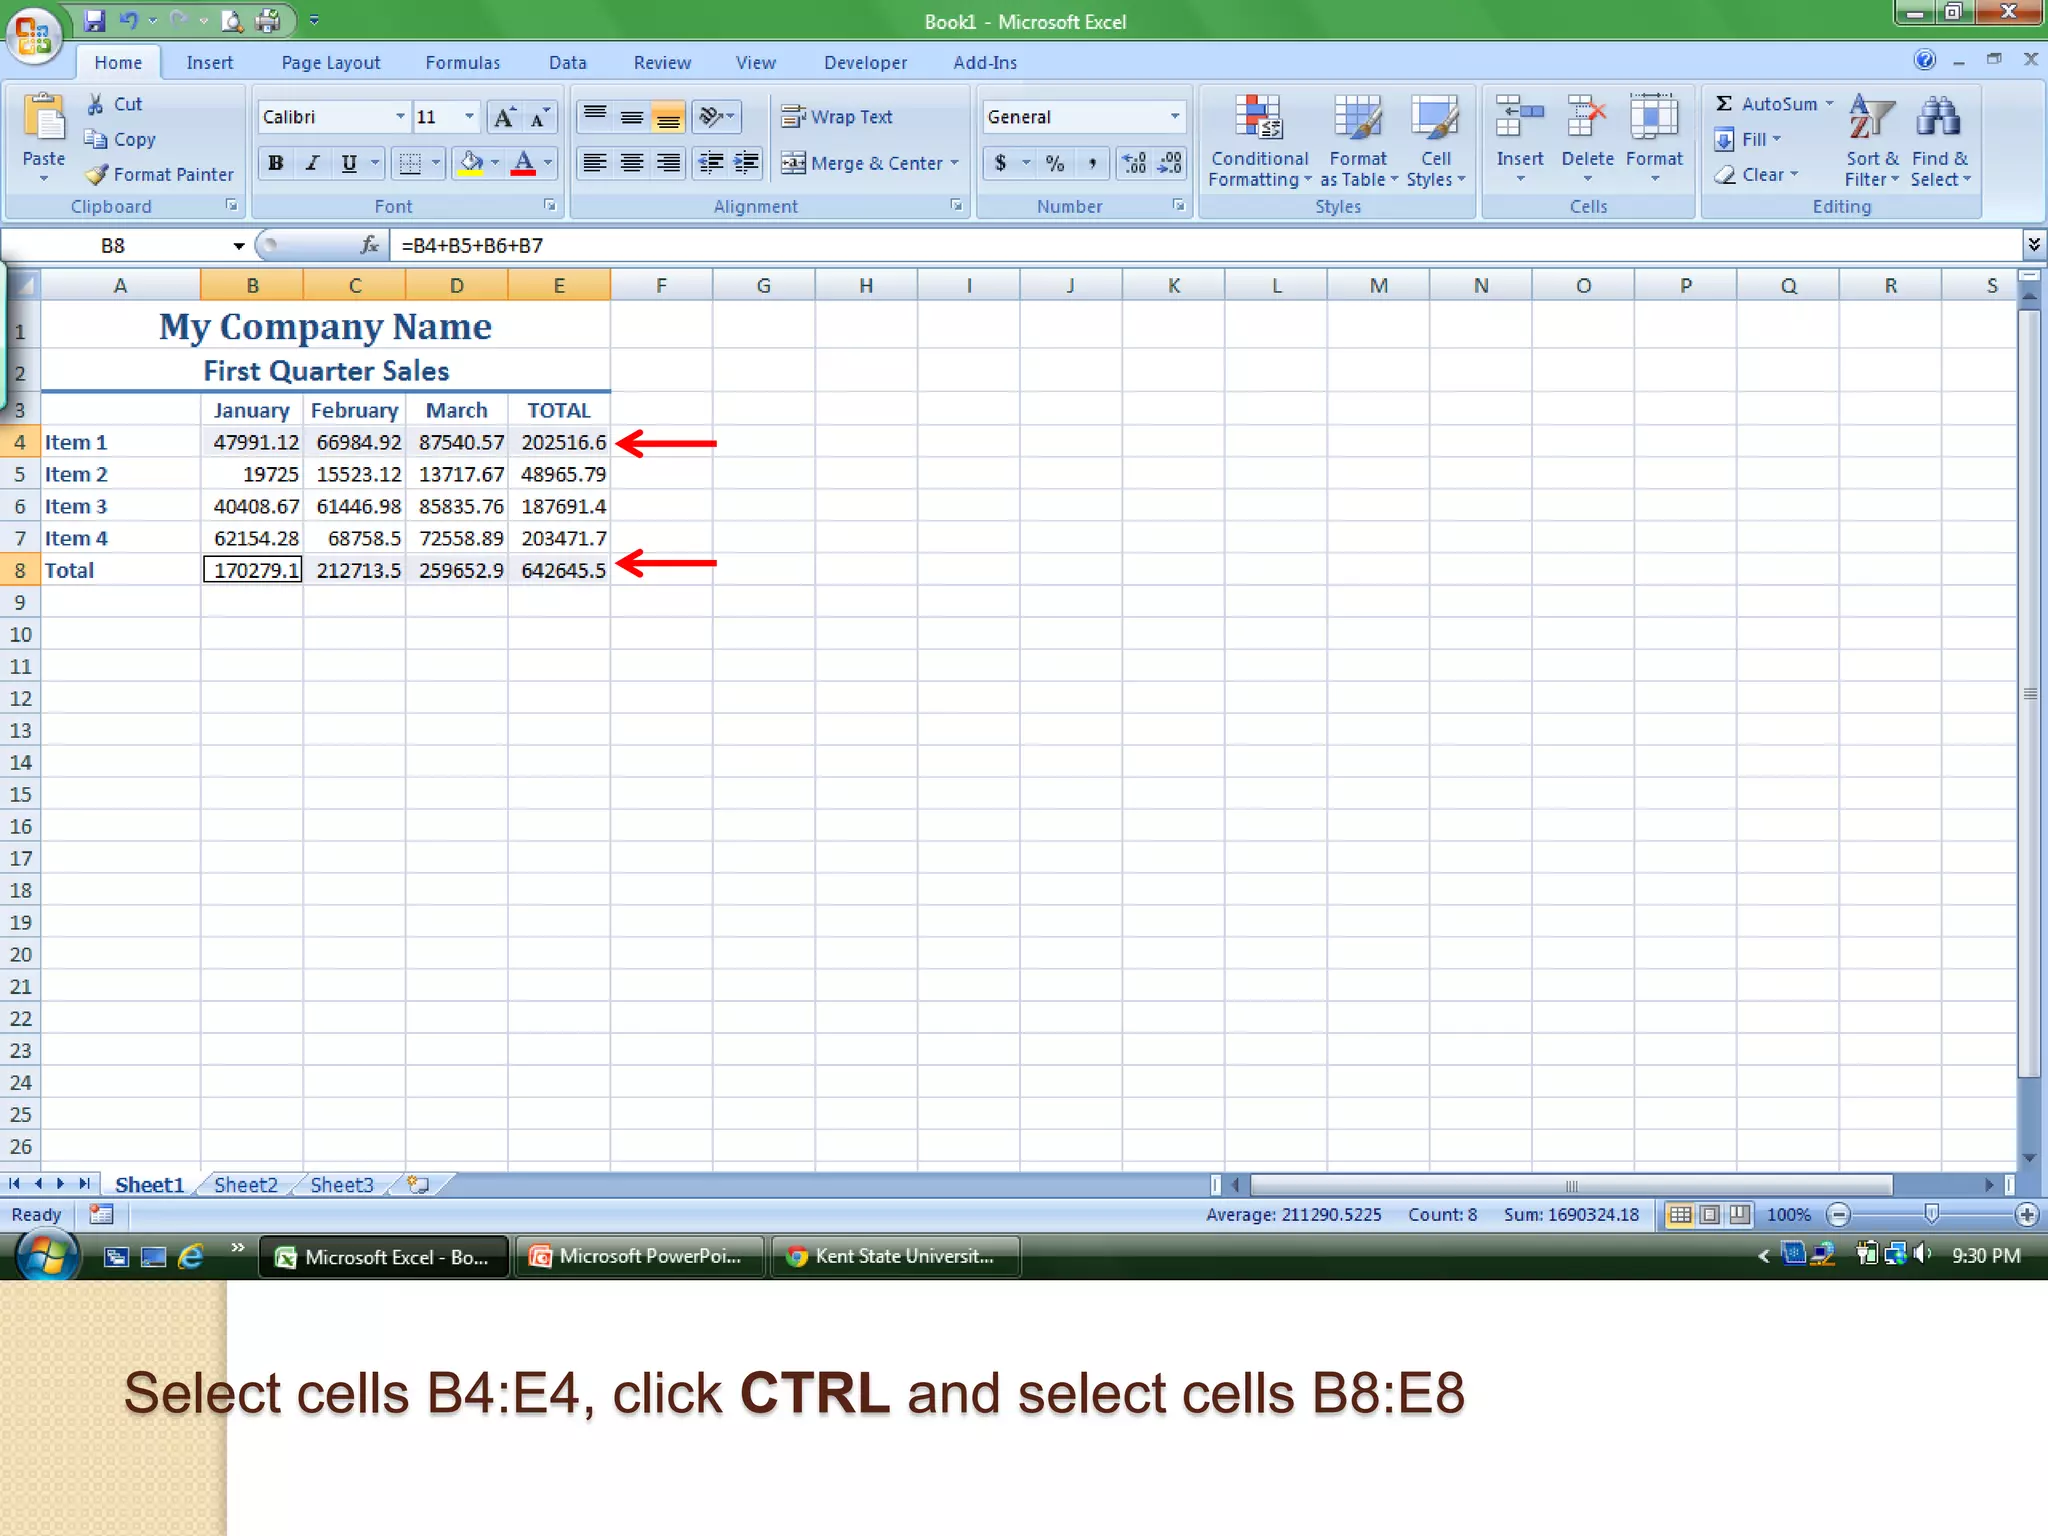Image resolution: width=2048 pixels, height=1536 pixels.
Task: Click the Windows Start orb
Action: (x=46, y=1256)
